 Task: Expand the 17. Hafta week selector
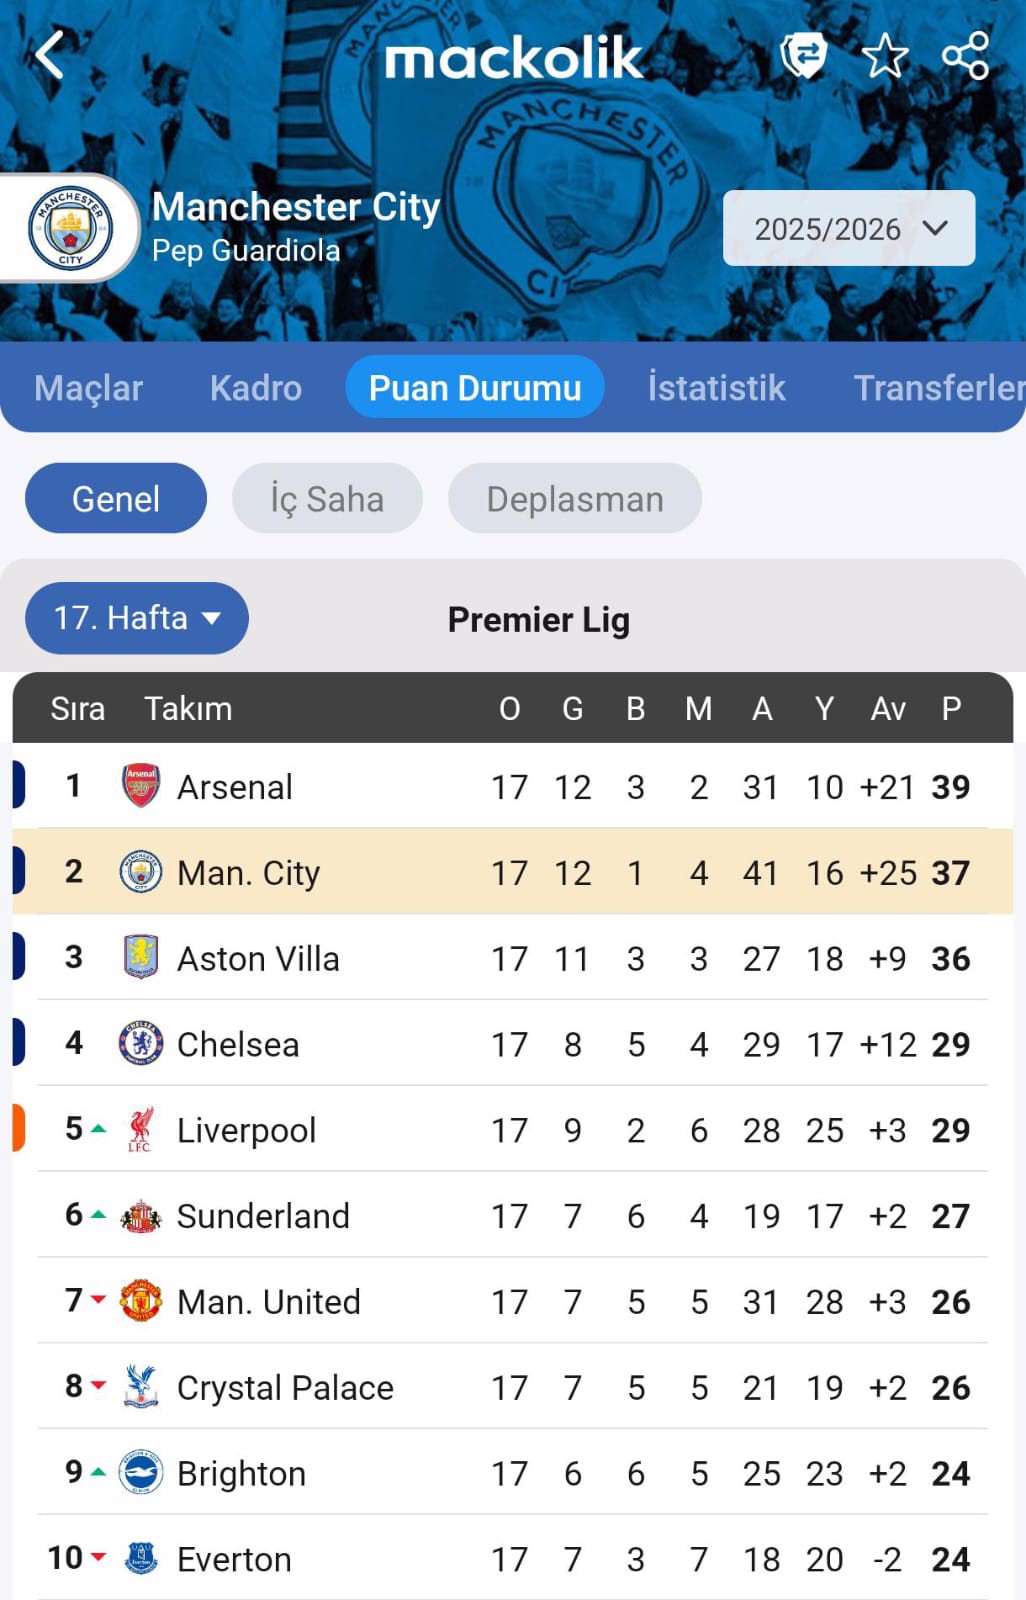[137, 618]
